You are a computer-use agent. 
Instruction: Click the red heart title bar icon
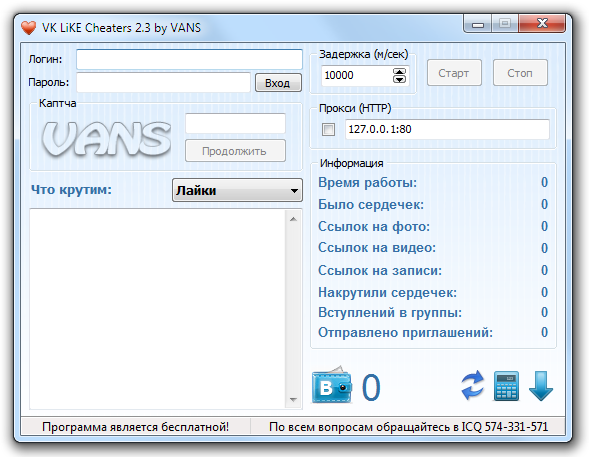pos(29,28)
